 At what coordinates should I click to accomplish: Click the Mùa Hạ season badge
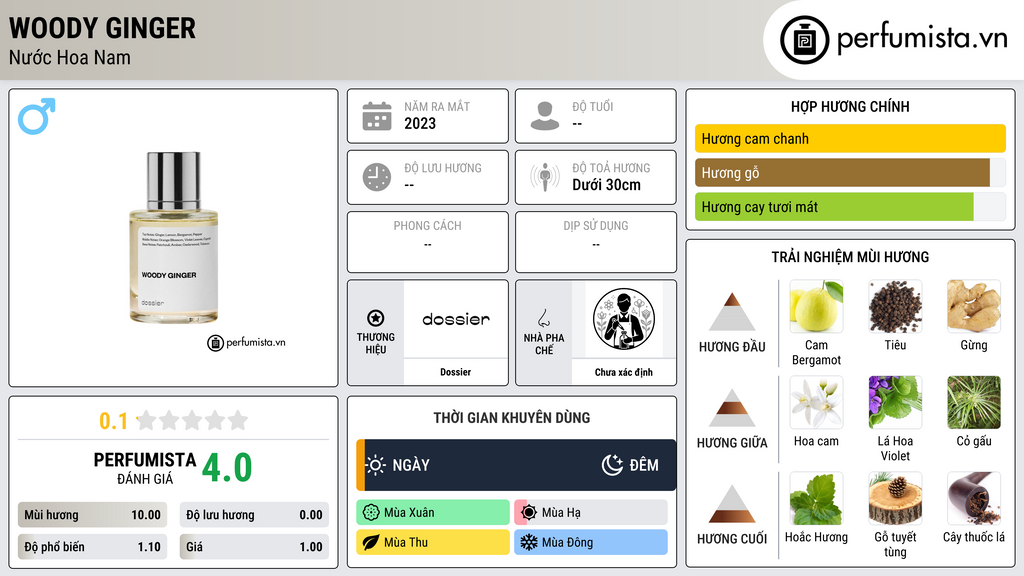pyautogui.click(x=591, y=513)
